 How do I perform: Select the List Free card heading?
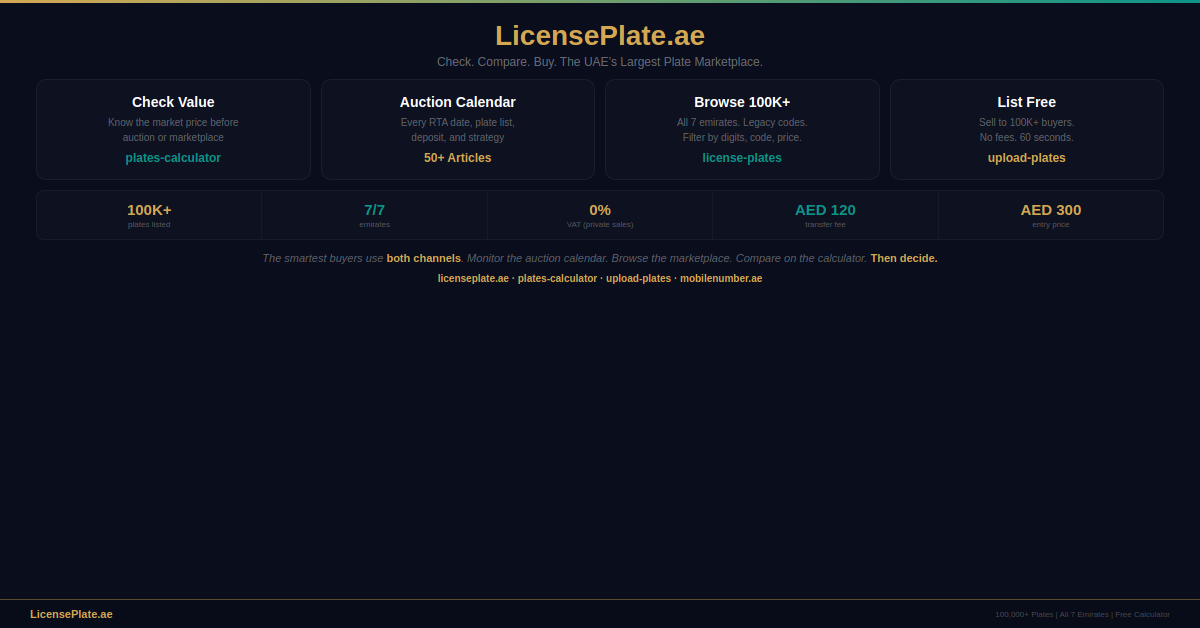point(1026,102)
